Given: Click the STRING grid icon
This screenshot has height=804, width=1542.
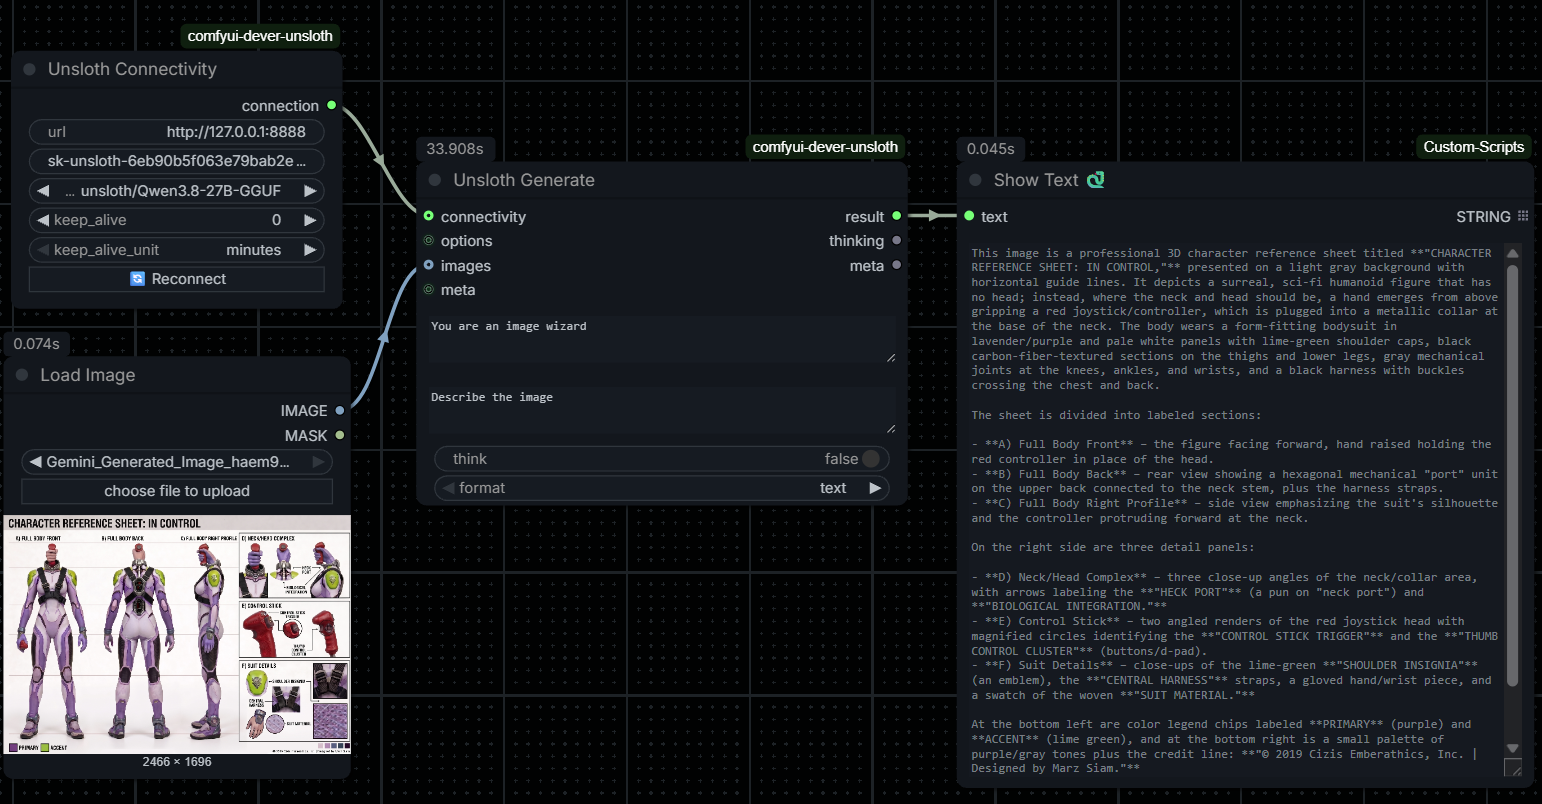Looking at the screenshot, I should coord(1523,216).
